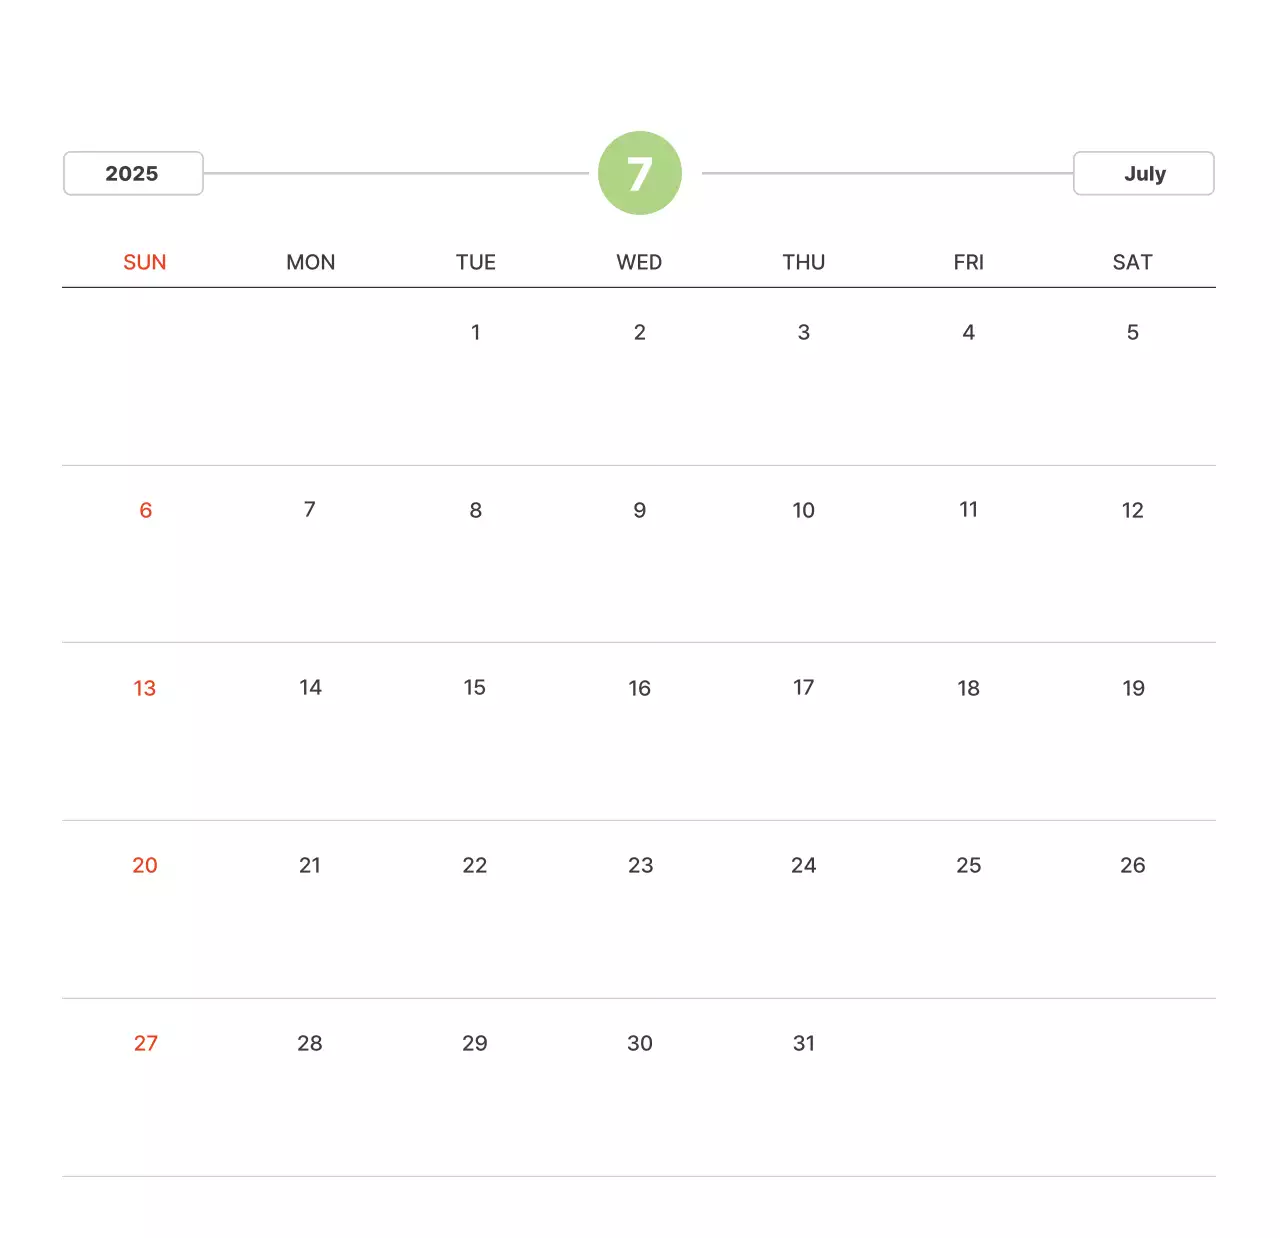Choose Saturday July 5
1280x1238 pixels.
[x=1132, y=332]
